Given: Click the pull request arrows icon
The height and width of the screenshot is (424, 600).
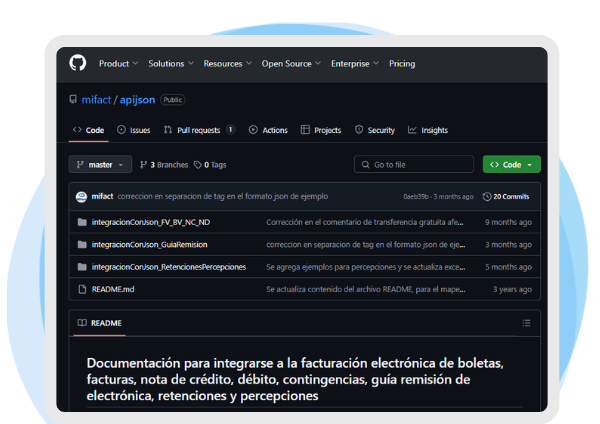Looking at the screenshot, I should [x=168, y=130].
